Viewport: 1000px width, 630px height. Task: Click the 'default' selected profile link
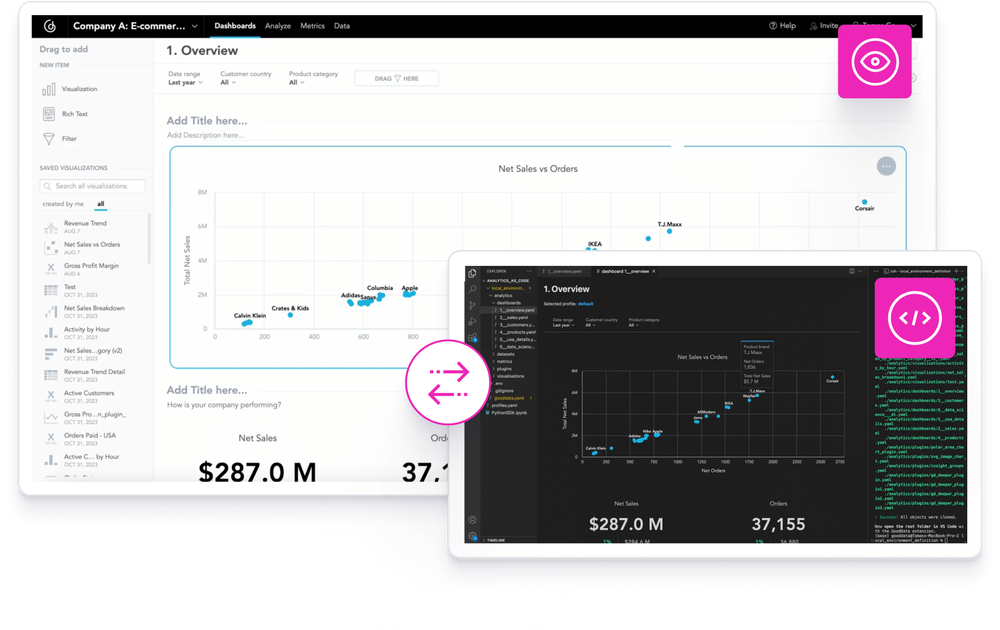[x=585, y=304]
